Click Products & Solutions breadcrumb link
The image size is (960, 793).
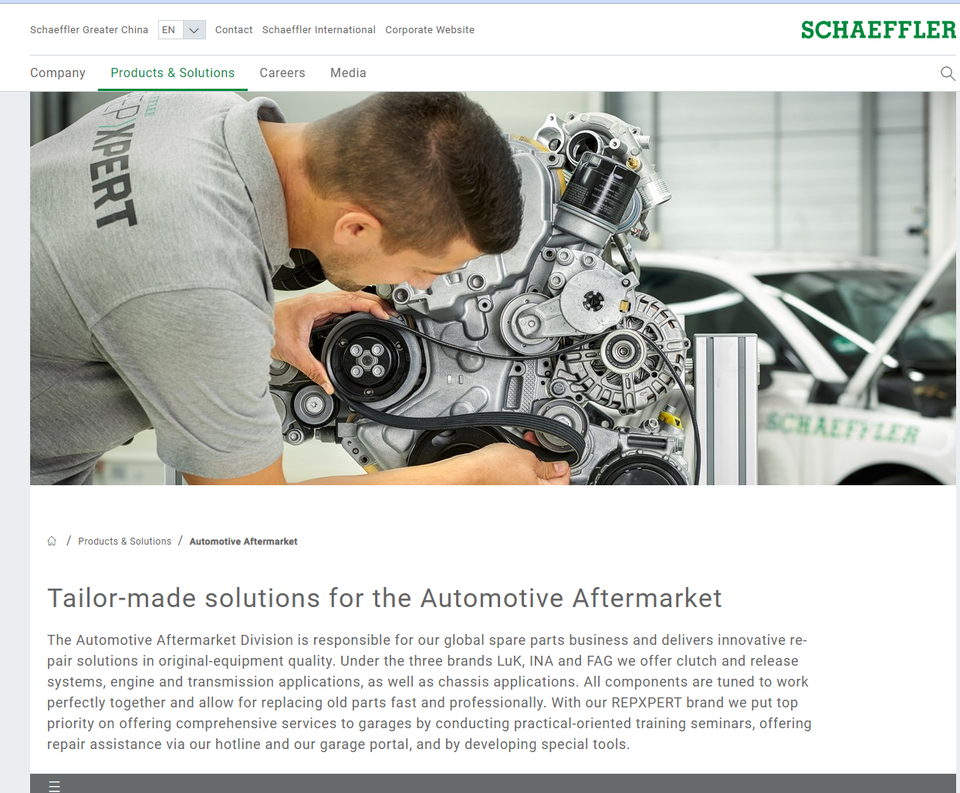pos(125,541)
